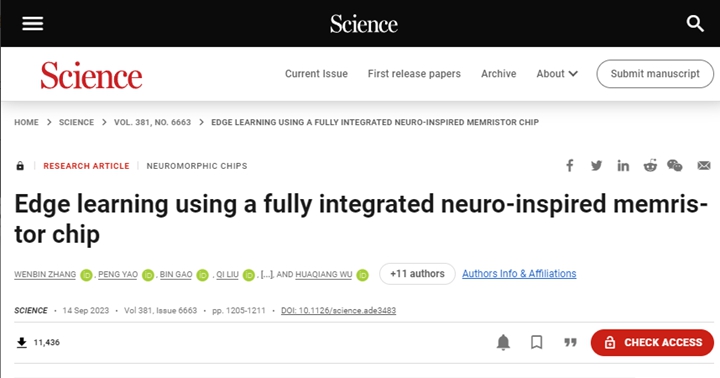Open Current Issue in navigation
Image resolution: width=720 pixels, height=378 pixels.
coord(316,73)
